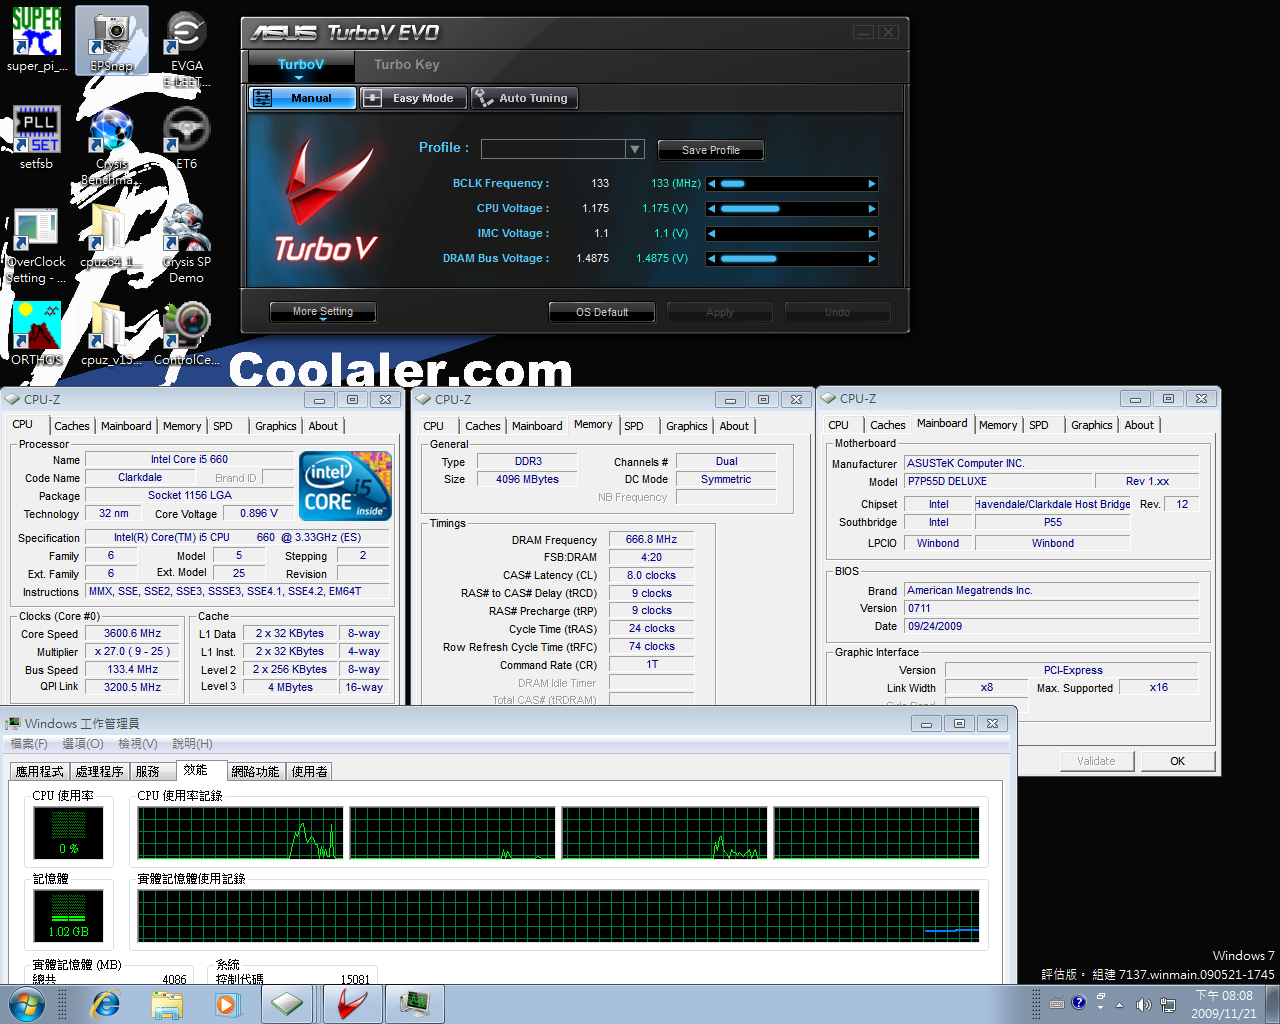Decrease IMC Voltage with left arrow
Screen dimensions: 1280x1024
pyautogui.click(x=712, y=234)
